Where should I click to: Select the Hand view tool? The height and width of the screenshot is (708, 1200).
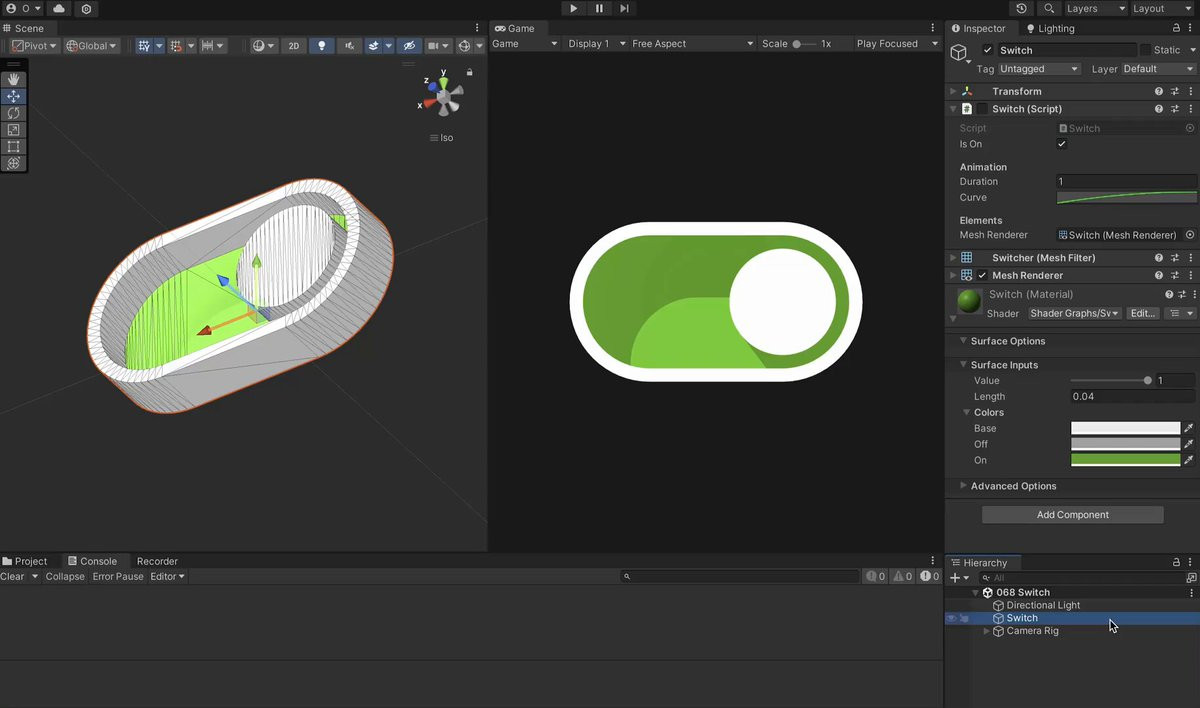point(13,79)
